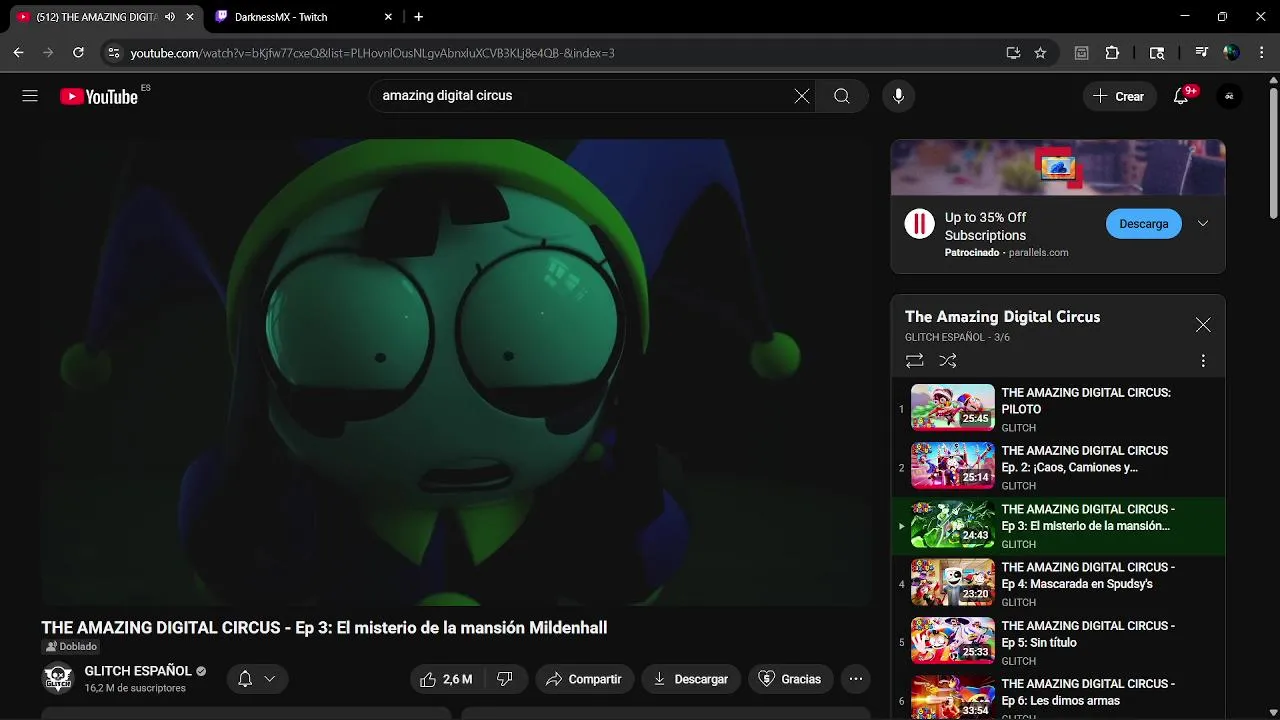Click the Compartir share button
The height and width of the screenshot is (720, 1280).
point(584,679)
